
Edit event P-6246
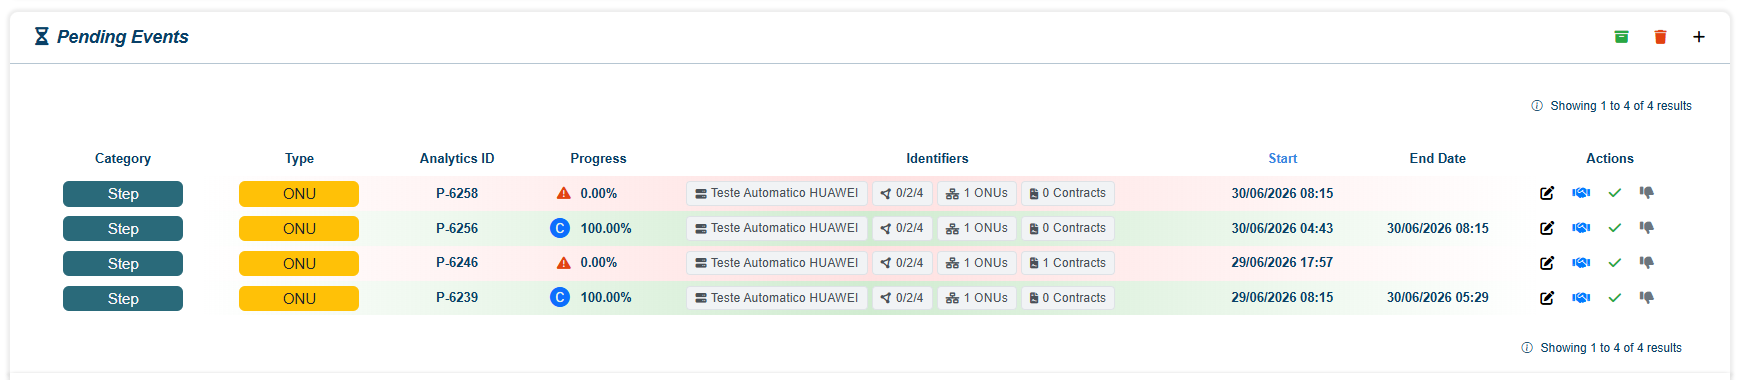click(1547, 263)
